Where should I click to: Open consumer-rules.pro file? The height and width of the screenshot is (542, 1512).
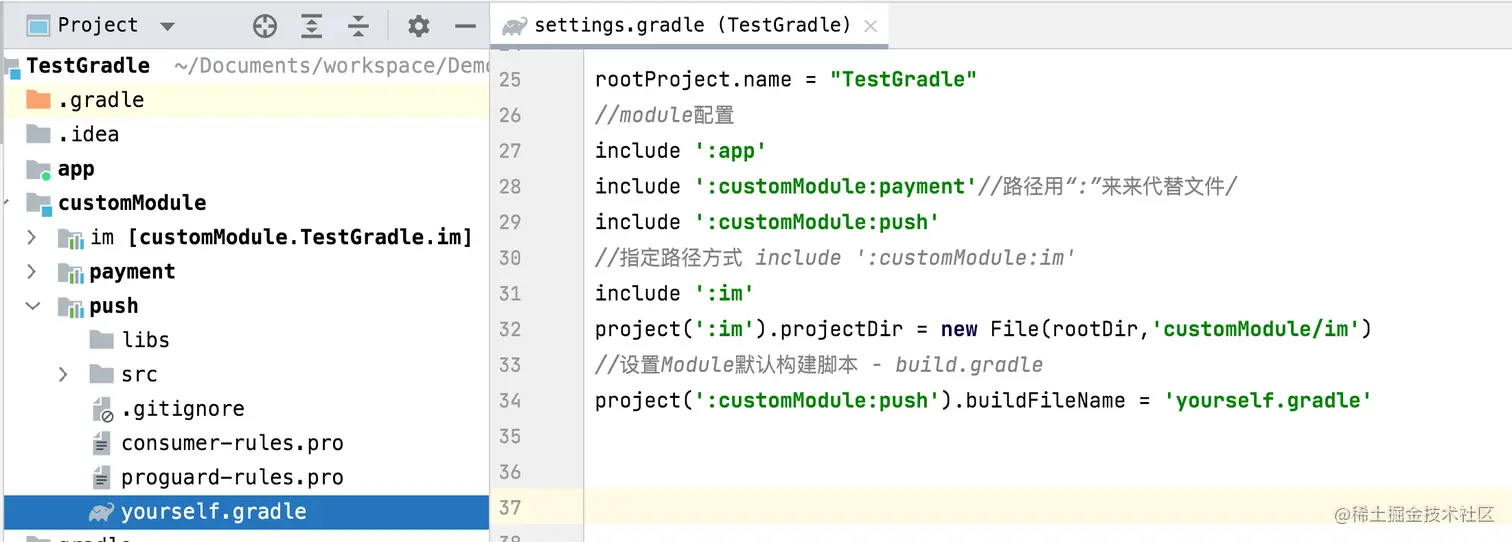tap(233, 444)
